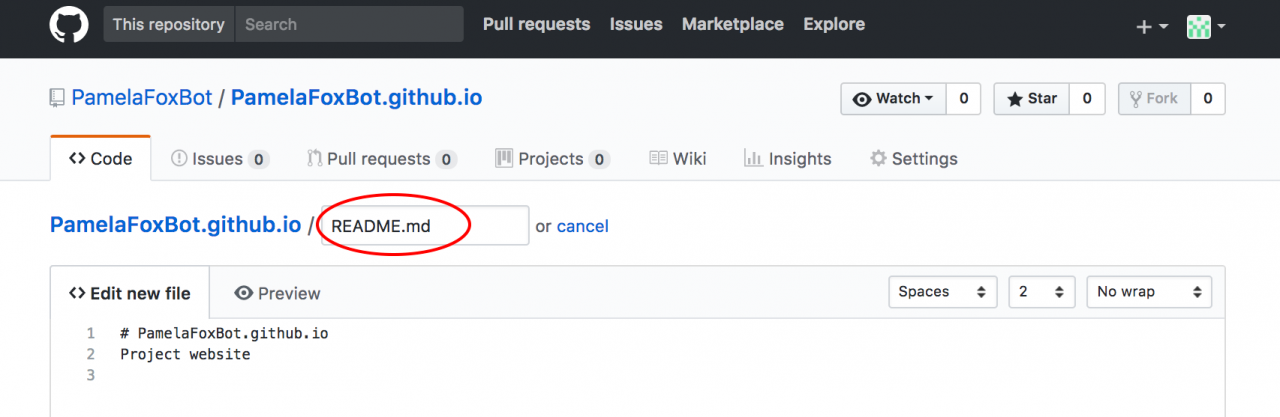This screenshot has width=1280, height=417.
Task: View the Insights graph tab
Action: pyautogui.click(x=788, y=158)
